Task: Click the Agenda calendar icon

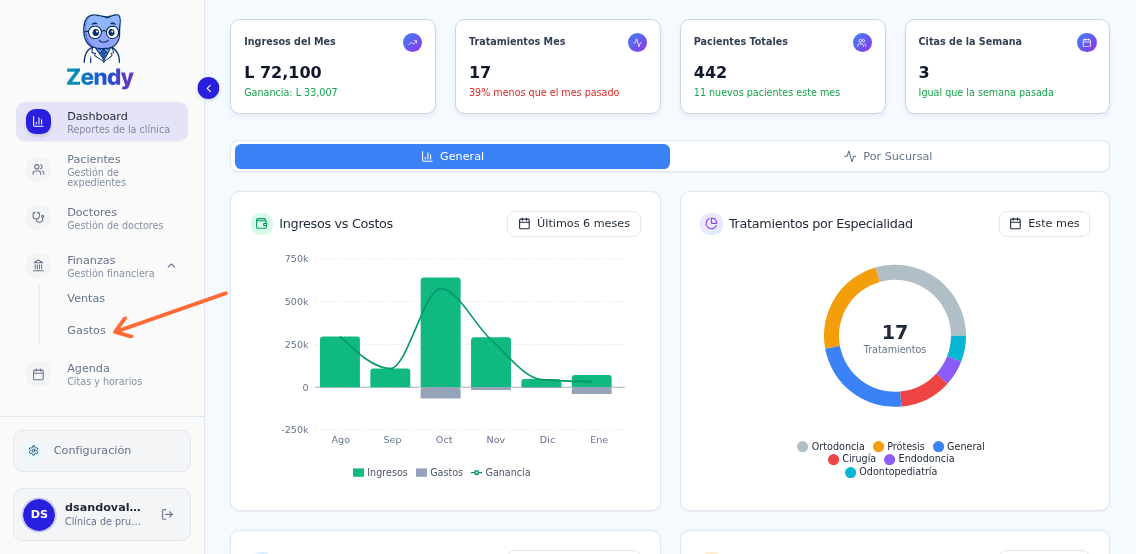Action: [38, 374]
